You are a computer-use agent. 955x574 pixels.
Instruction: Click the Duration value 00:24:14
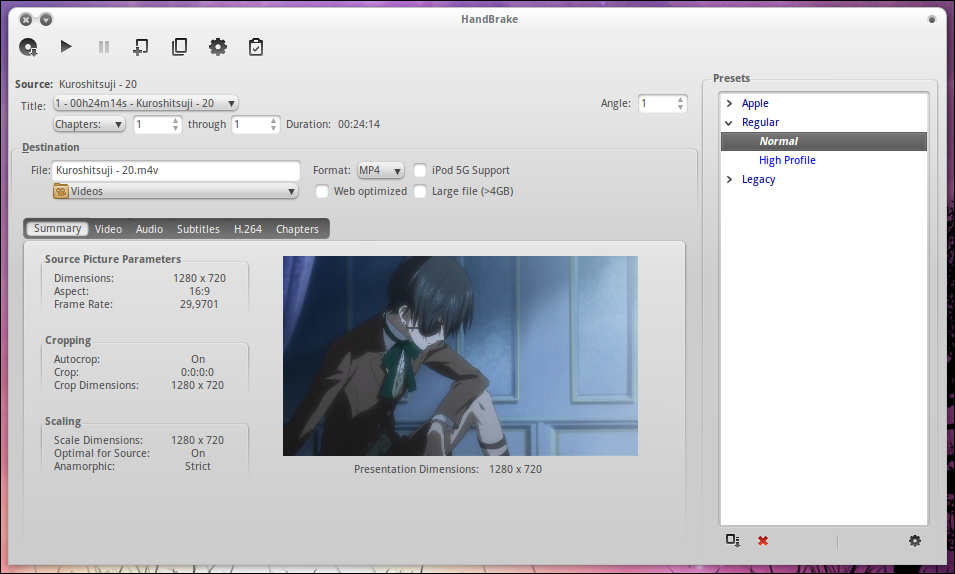click(x=359, y=124)
